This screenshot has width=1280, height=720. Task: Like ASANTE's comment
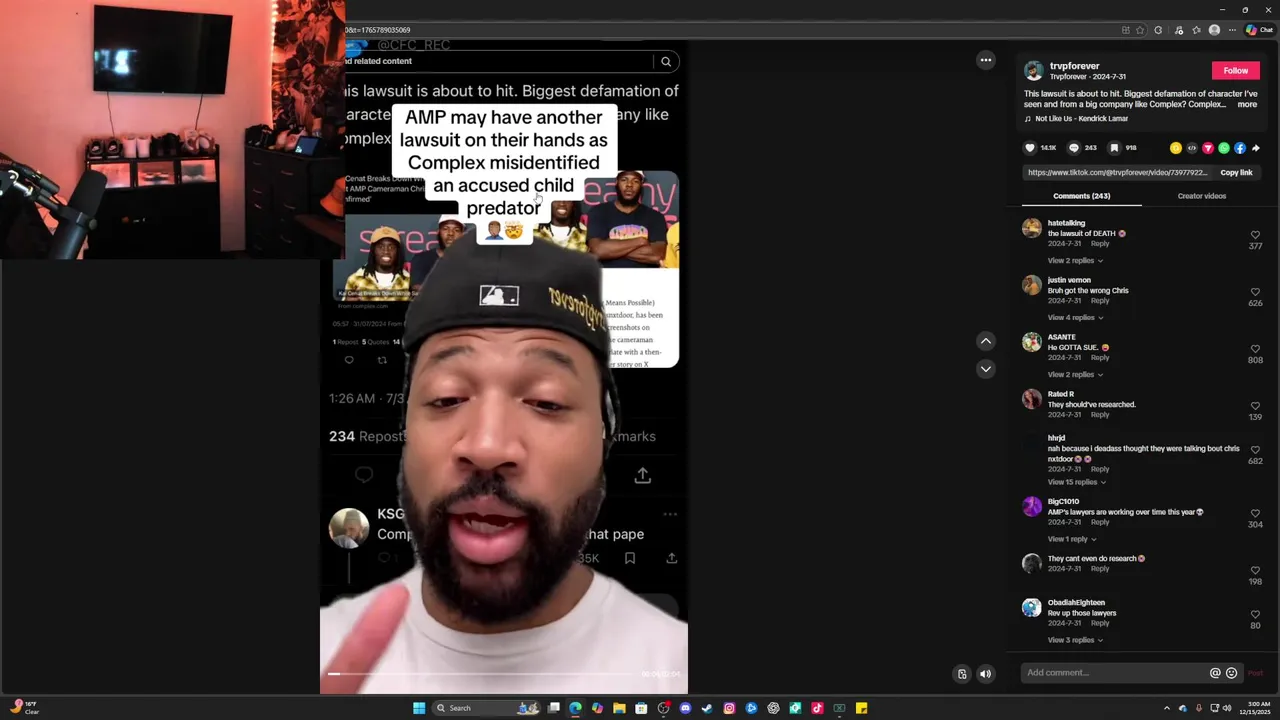point(1255,349)
